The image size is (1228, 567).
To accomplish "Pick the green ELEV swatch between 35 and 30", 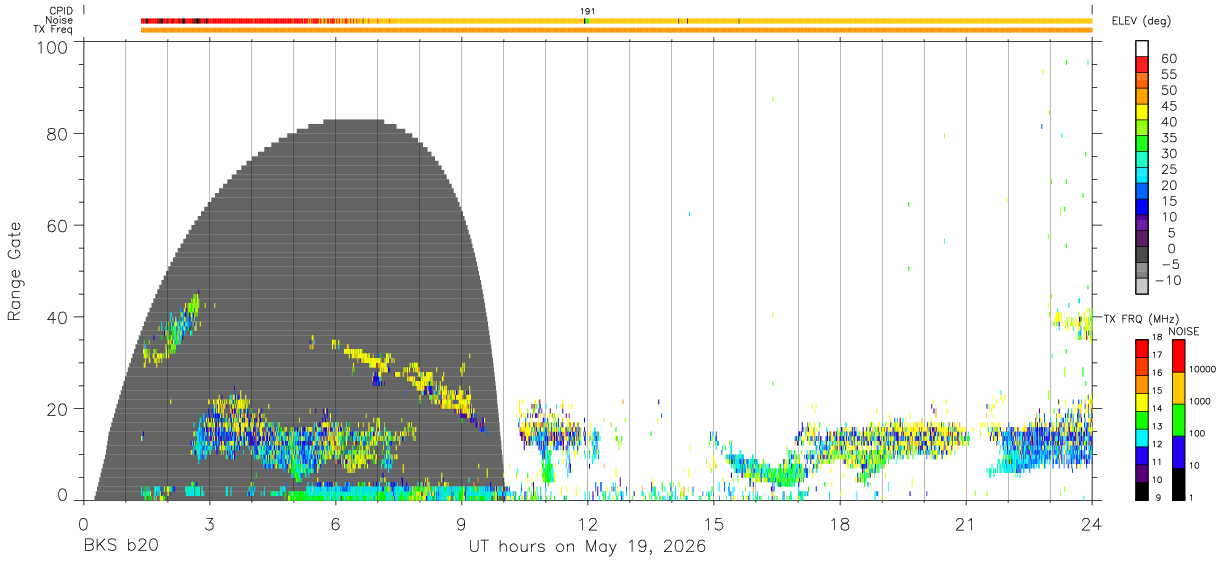I will (1142, 145).
